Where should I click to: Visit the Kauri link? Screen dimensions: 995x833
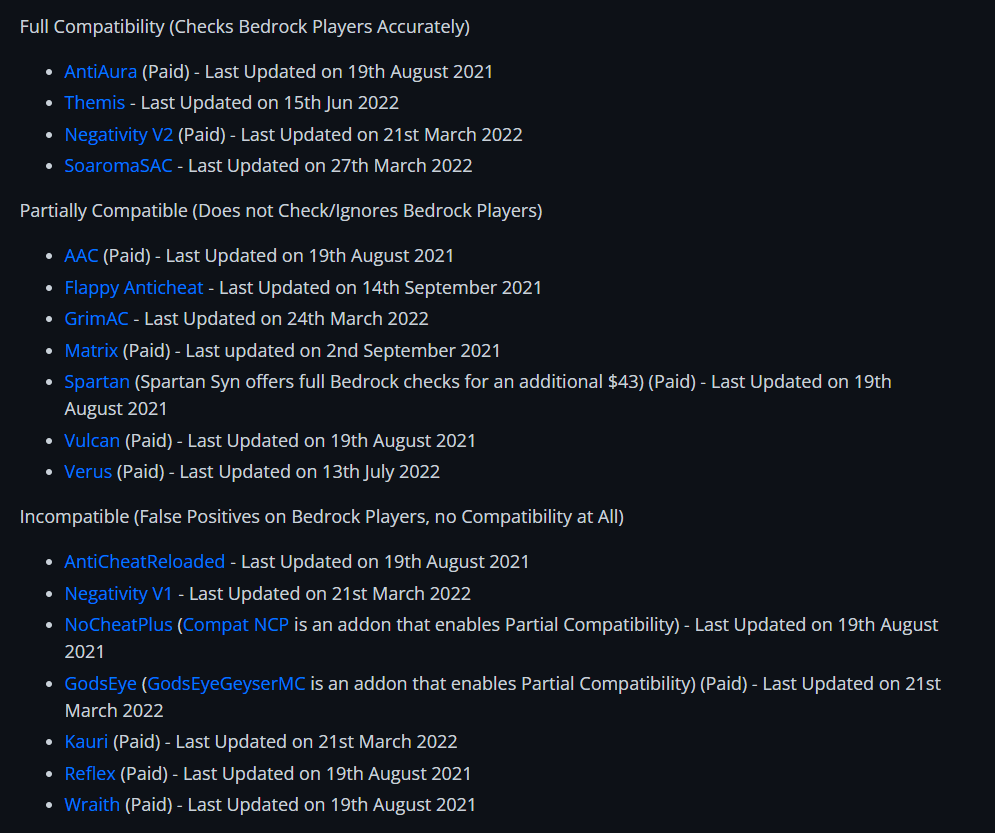86,741
